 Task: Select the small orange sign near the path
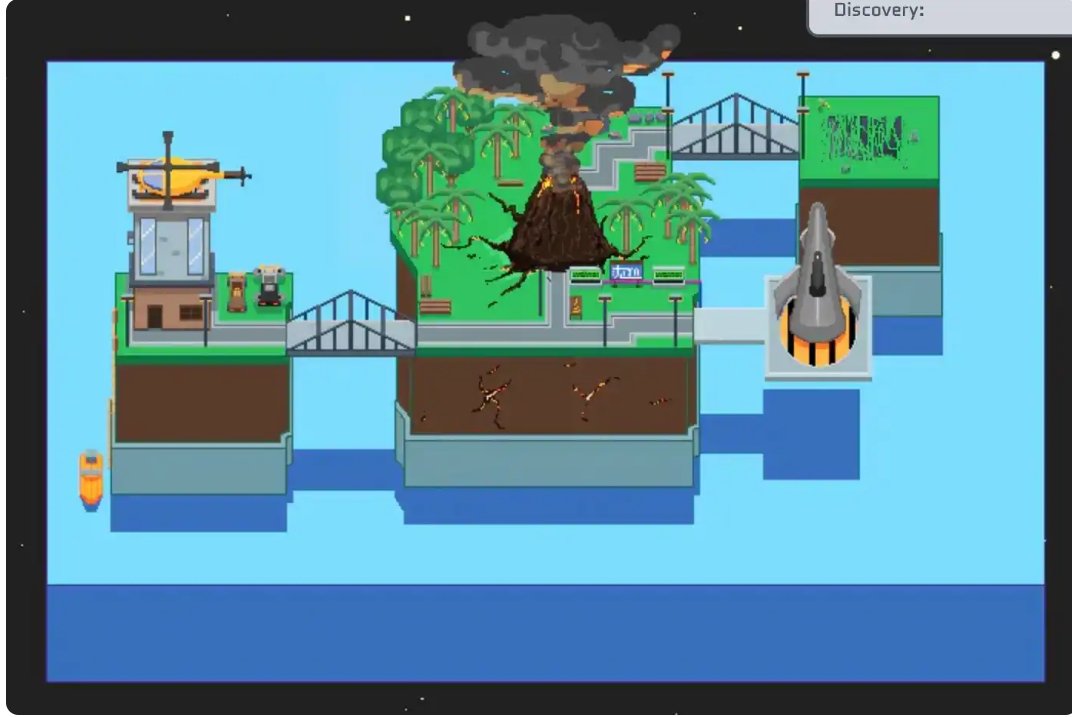tap(576, 308)
